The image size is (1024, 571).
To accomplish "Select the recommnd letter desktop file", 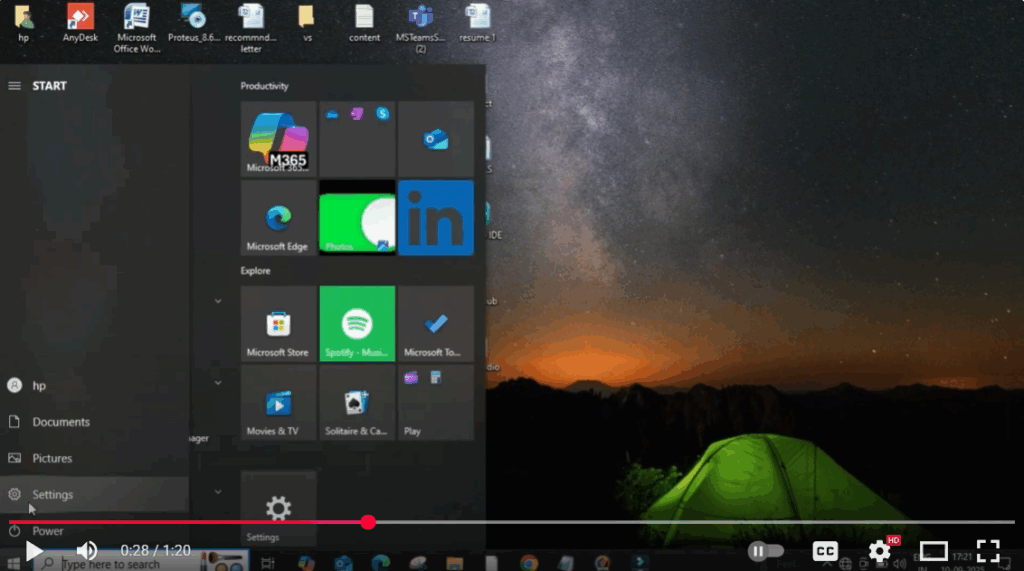I will (x=251, y=29).
